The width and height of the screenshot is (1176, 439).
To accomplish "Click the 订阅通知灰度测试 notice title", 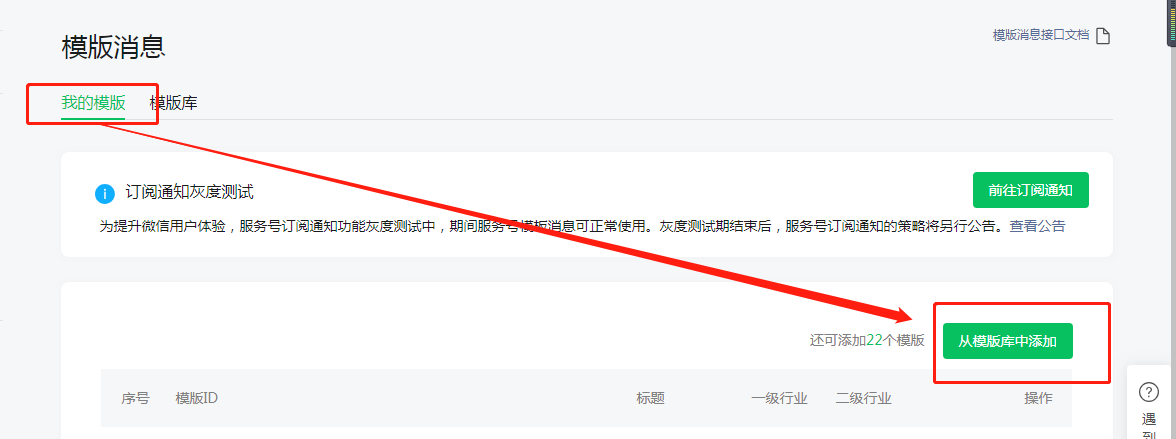I will point(189,192).
